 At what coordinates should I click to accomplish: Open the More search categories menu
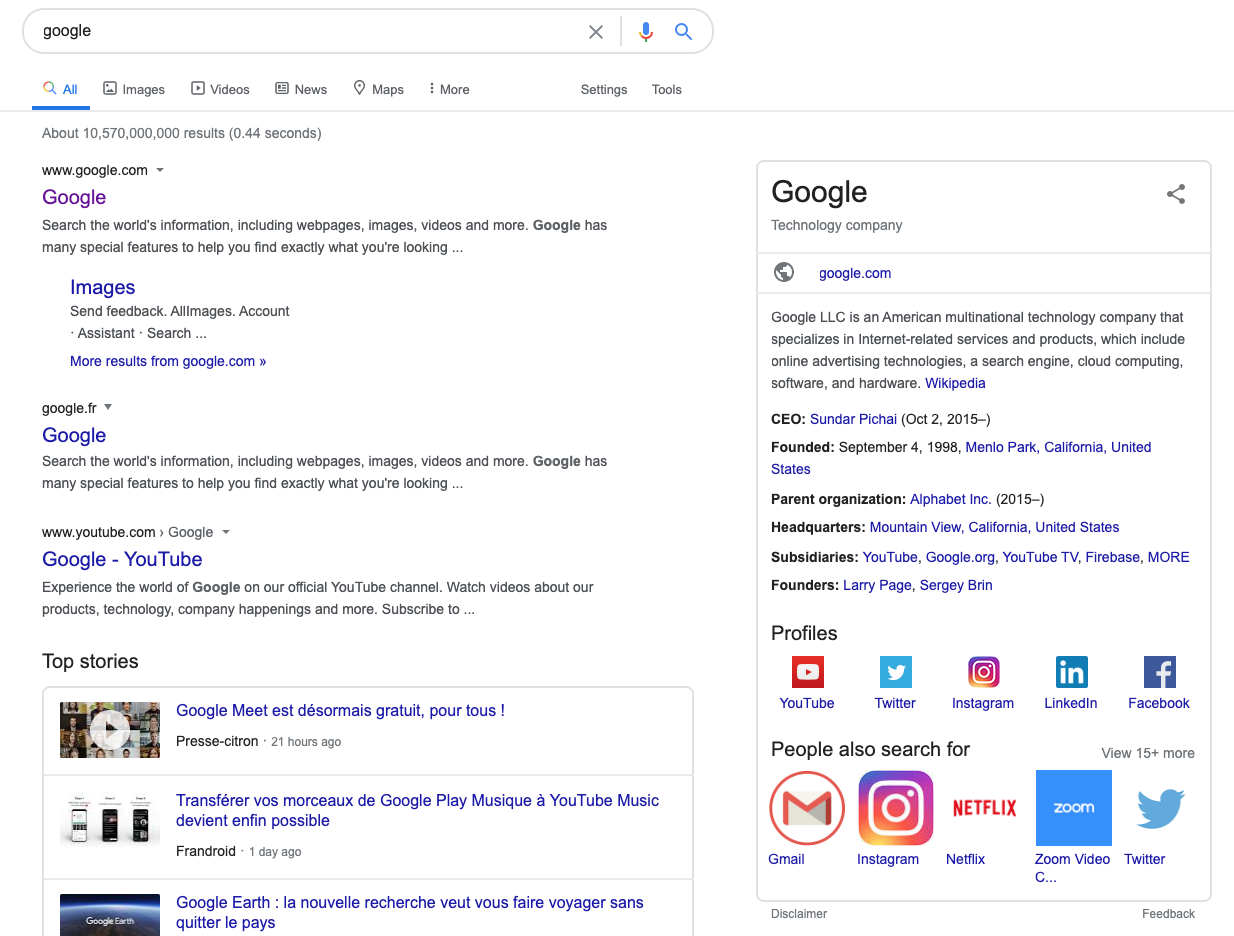[448, 89]
